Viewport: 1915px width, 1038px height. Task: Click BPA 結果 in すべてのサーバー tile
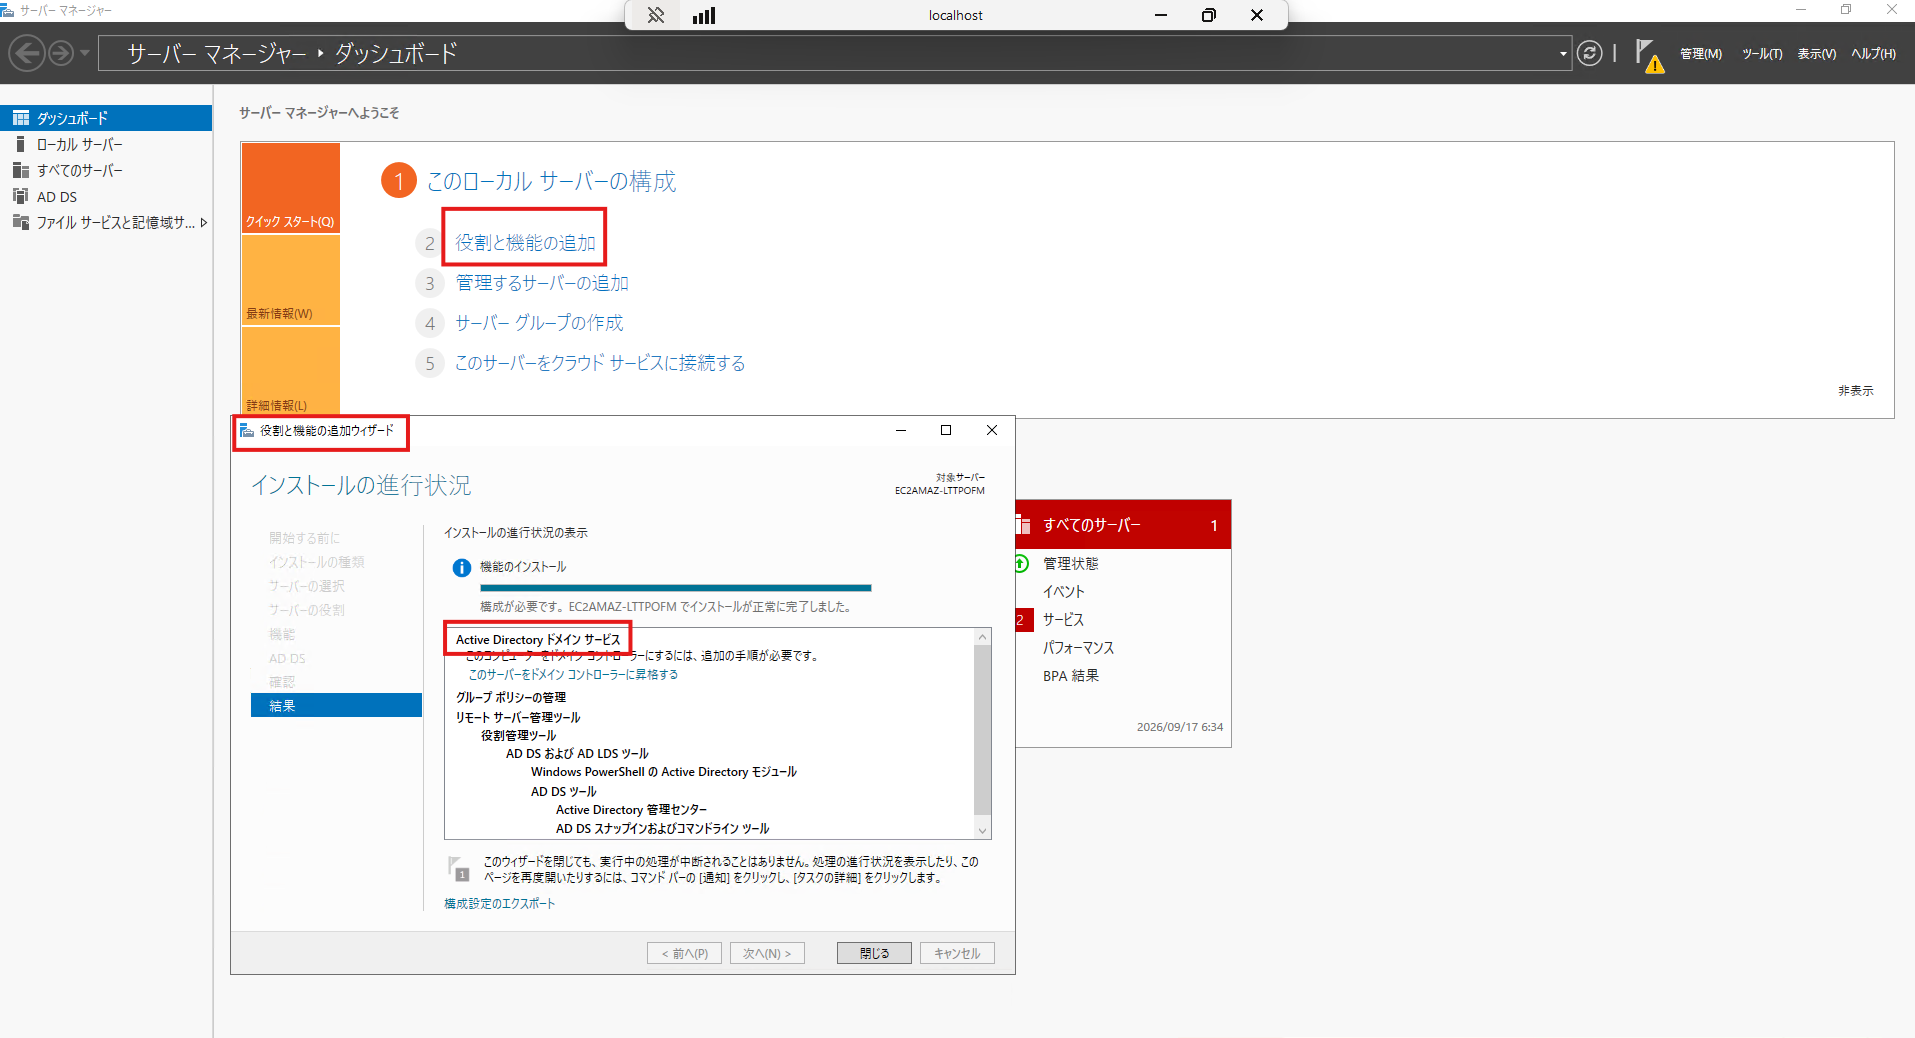[x=1070, y=676]
